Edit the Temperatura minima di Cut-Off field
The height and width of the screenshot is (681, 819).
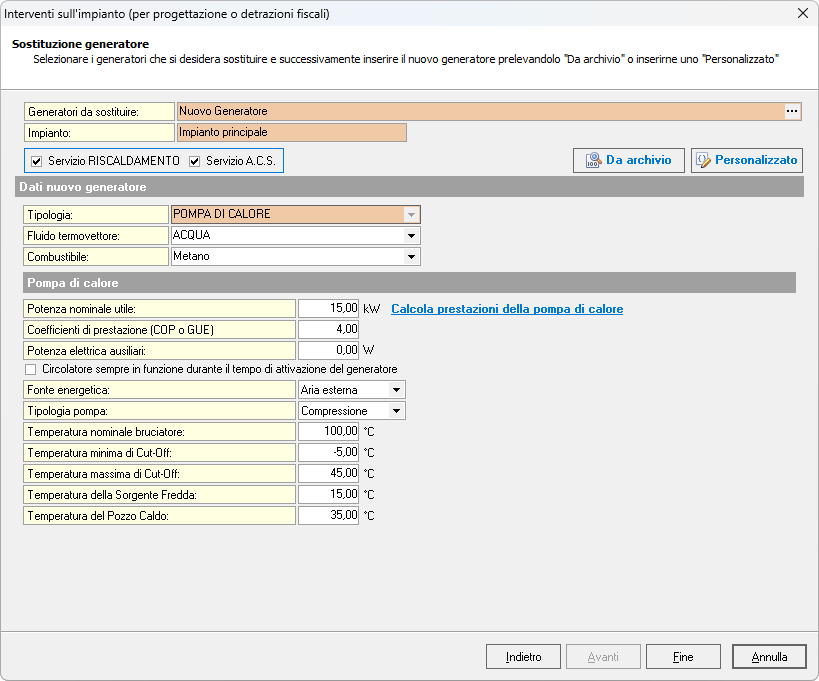(x=328, y=452)
